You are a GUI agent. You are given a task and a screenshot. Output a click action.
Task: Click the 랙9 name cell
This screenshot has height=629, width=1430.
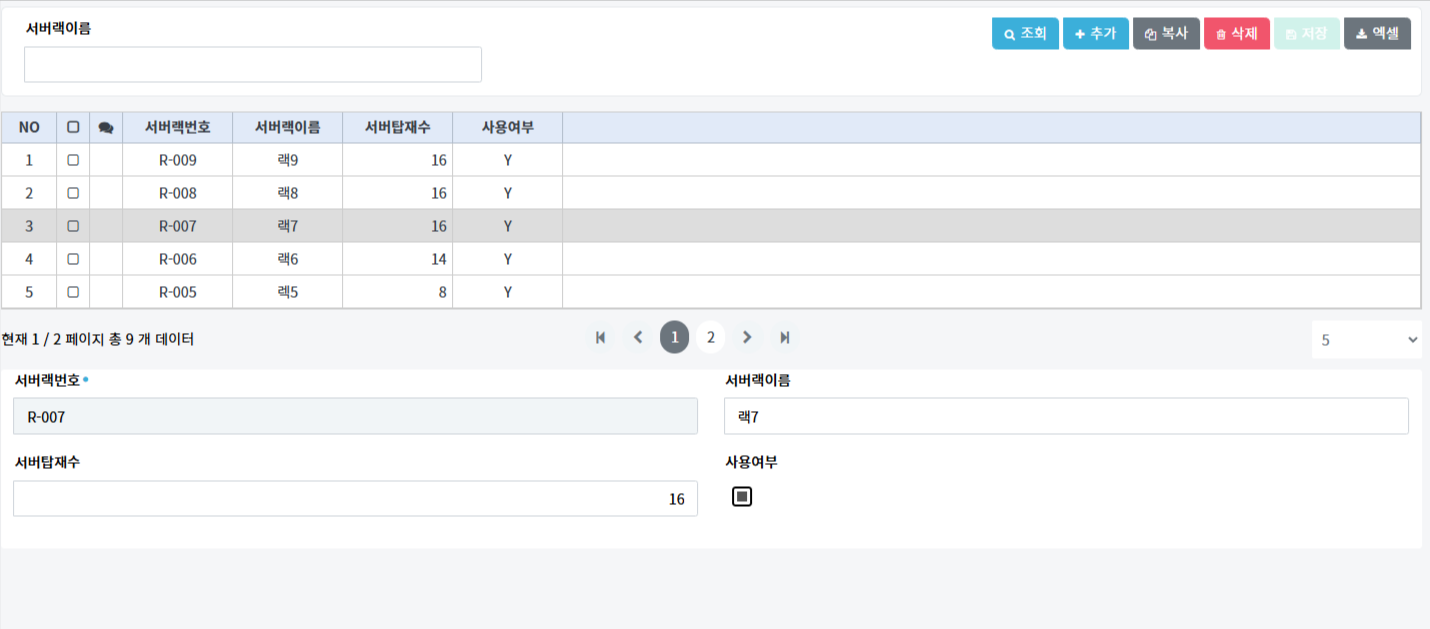pyautogui.click(x=288, y=160)
